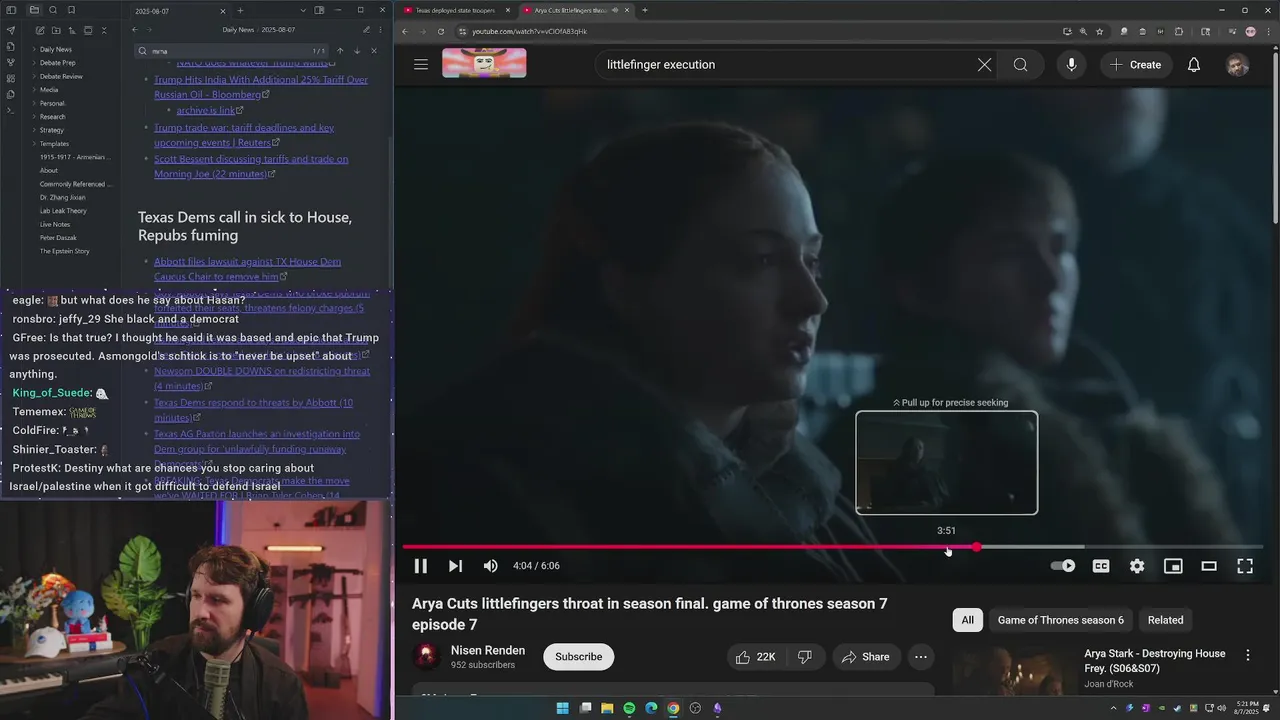Select the All filter chip
The height and width of the screenshot is (720, 1280).
[967, 620]
